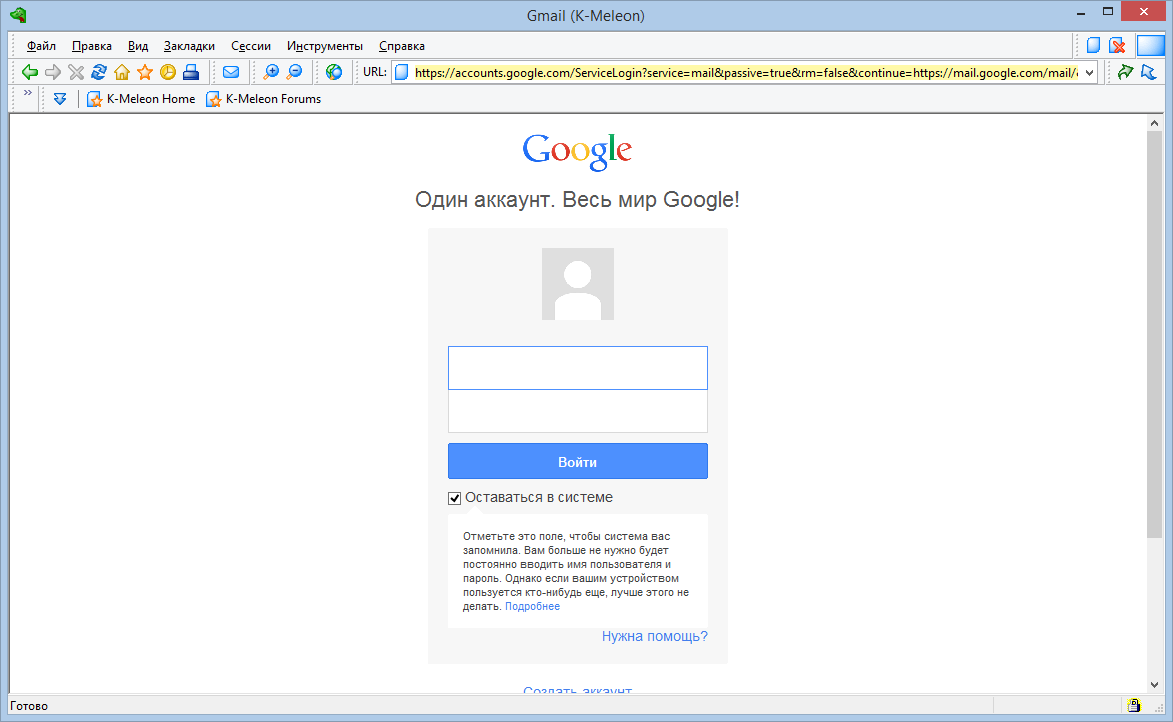The height and width of the screenshot is (722, 1173).
Task: Click the padlock security icon in status bar
Action: coord(1134,705)
